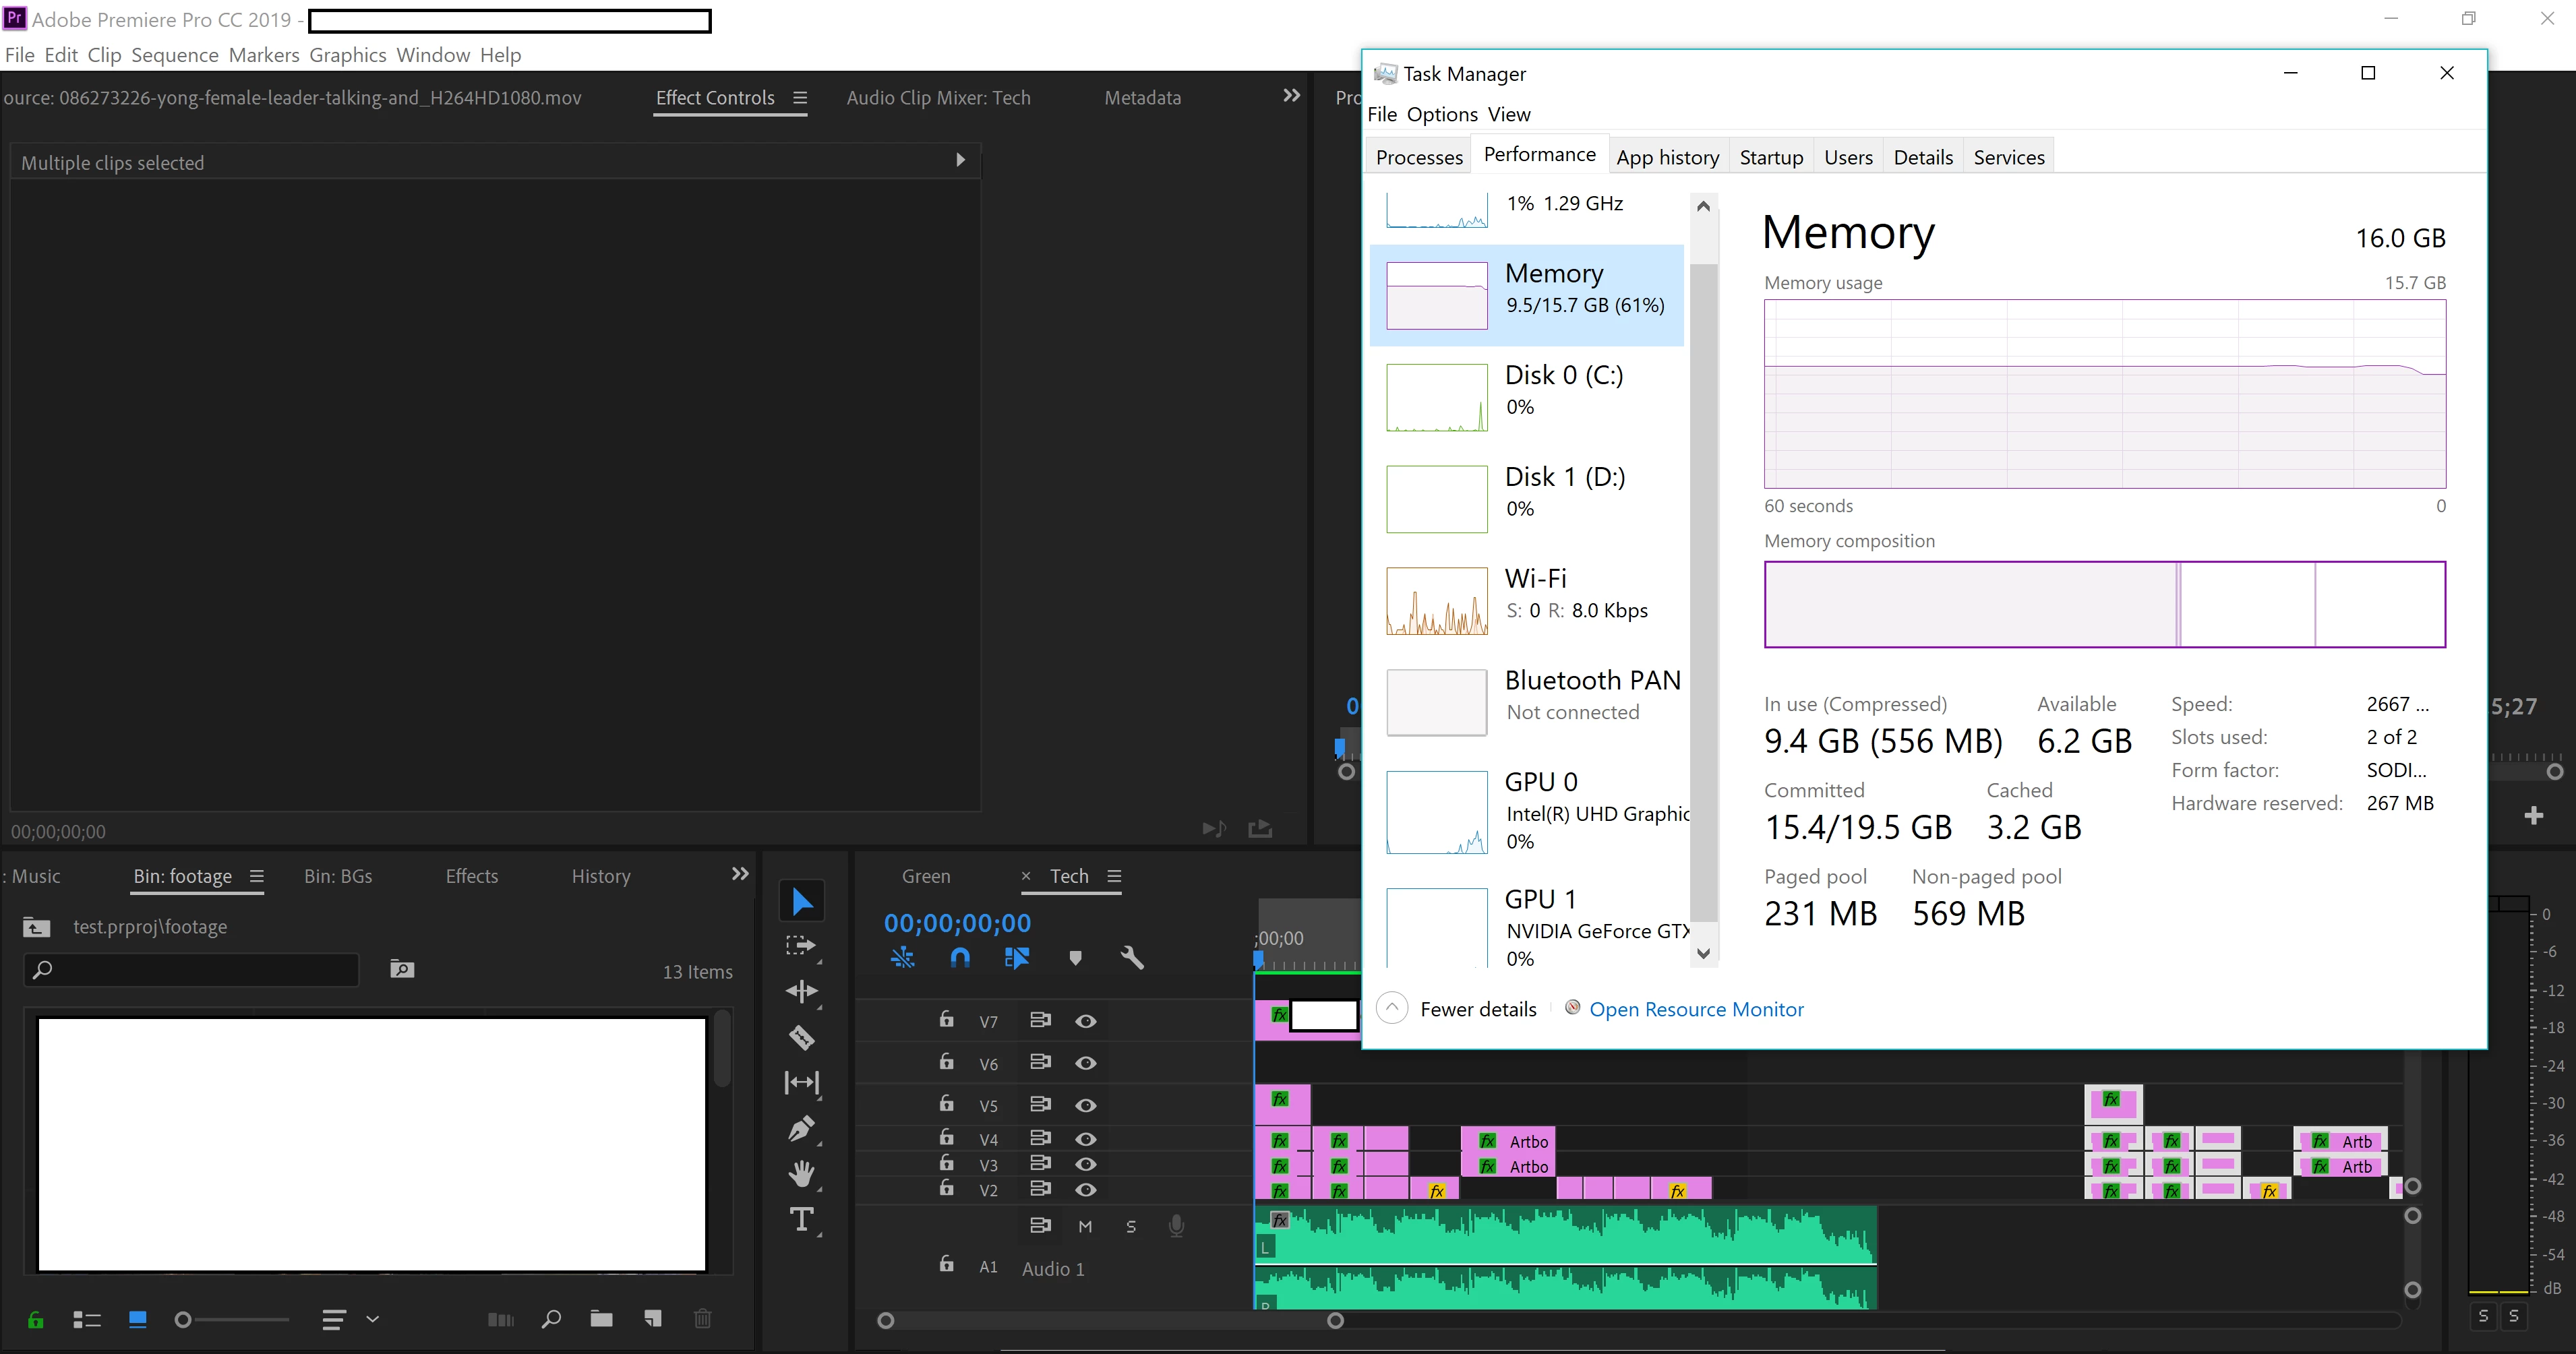
Task: Toggle lock on track V5
Action: pos(946,1104)
